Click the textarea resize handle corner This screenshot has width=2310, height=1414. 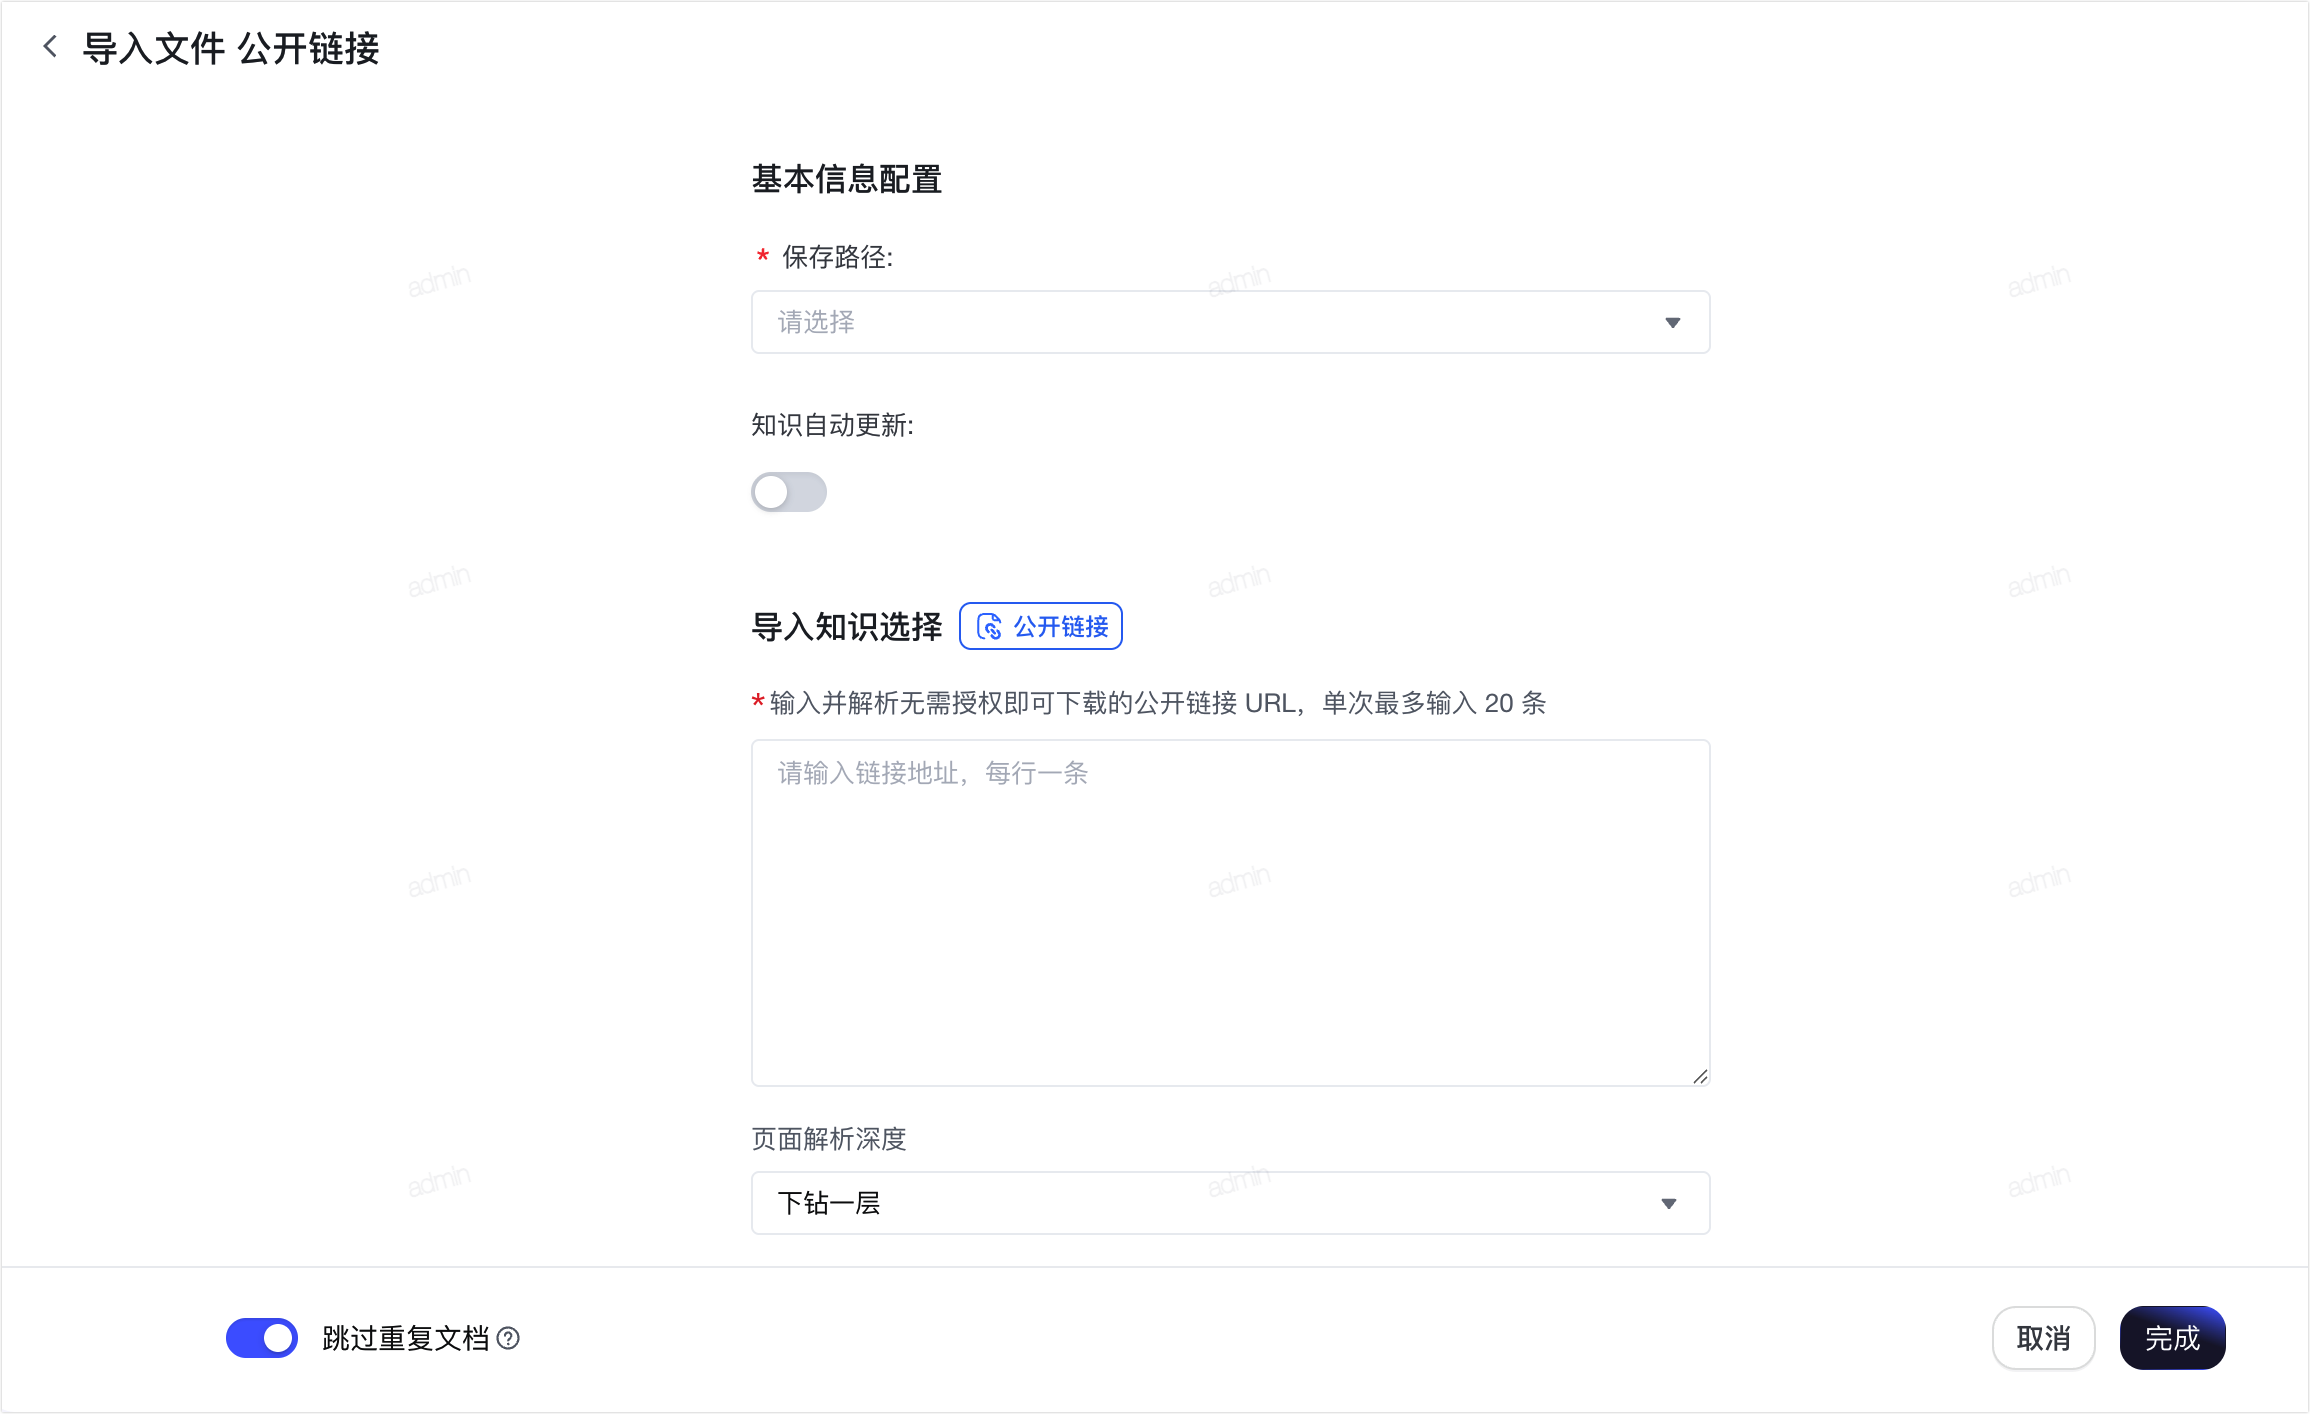coord(1700,1076)
